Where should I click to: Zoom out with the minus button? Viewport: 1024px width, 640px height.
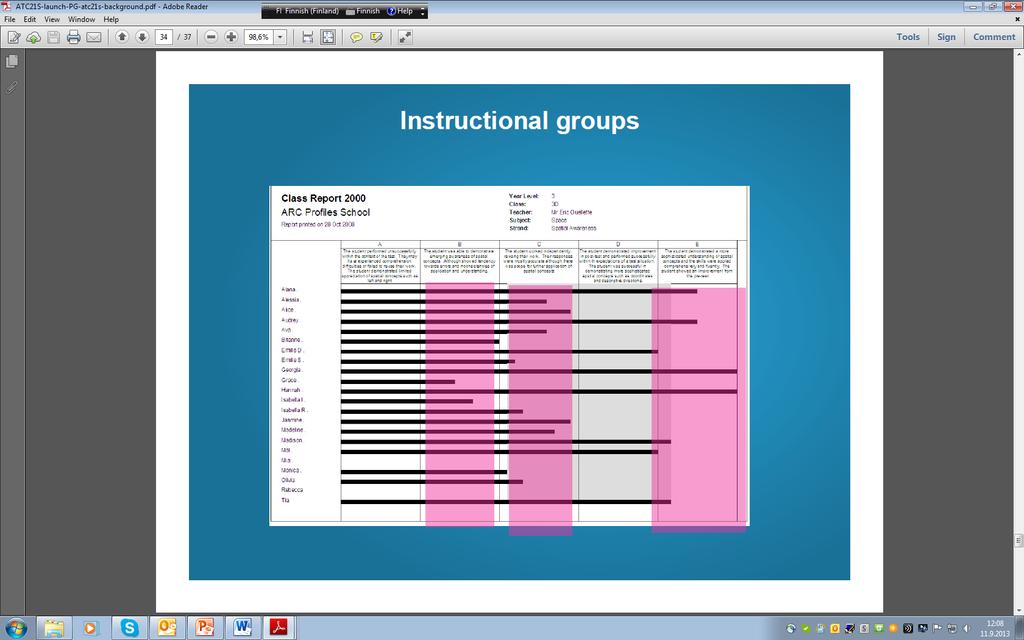tap(211, 37)
